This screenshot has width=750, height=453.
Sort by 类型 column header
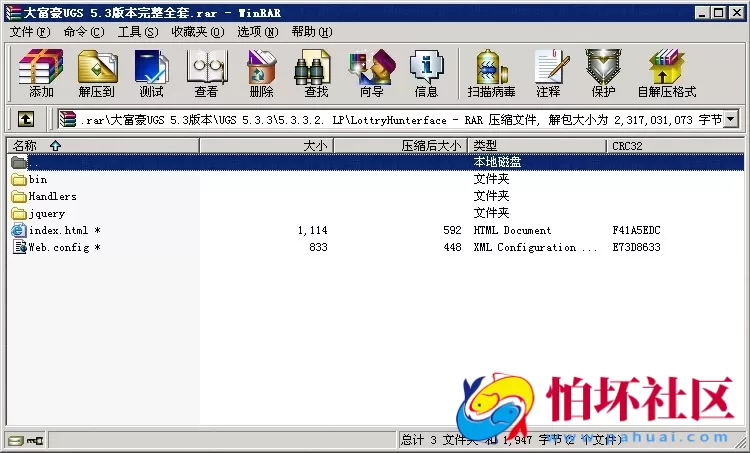click(x=537, y=145)
